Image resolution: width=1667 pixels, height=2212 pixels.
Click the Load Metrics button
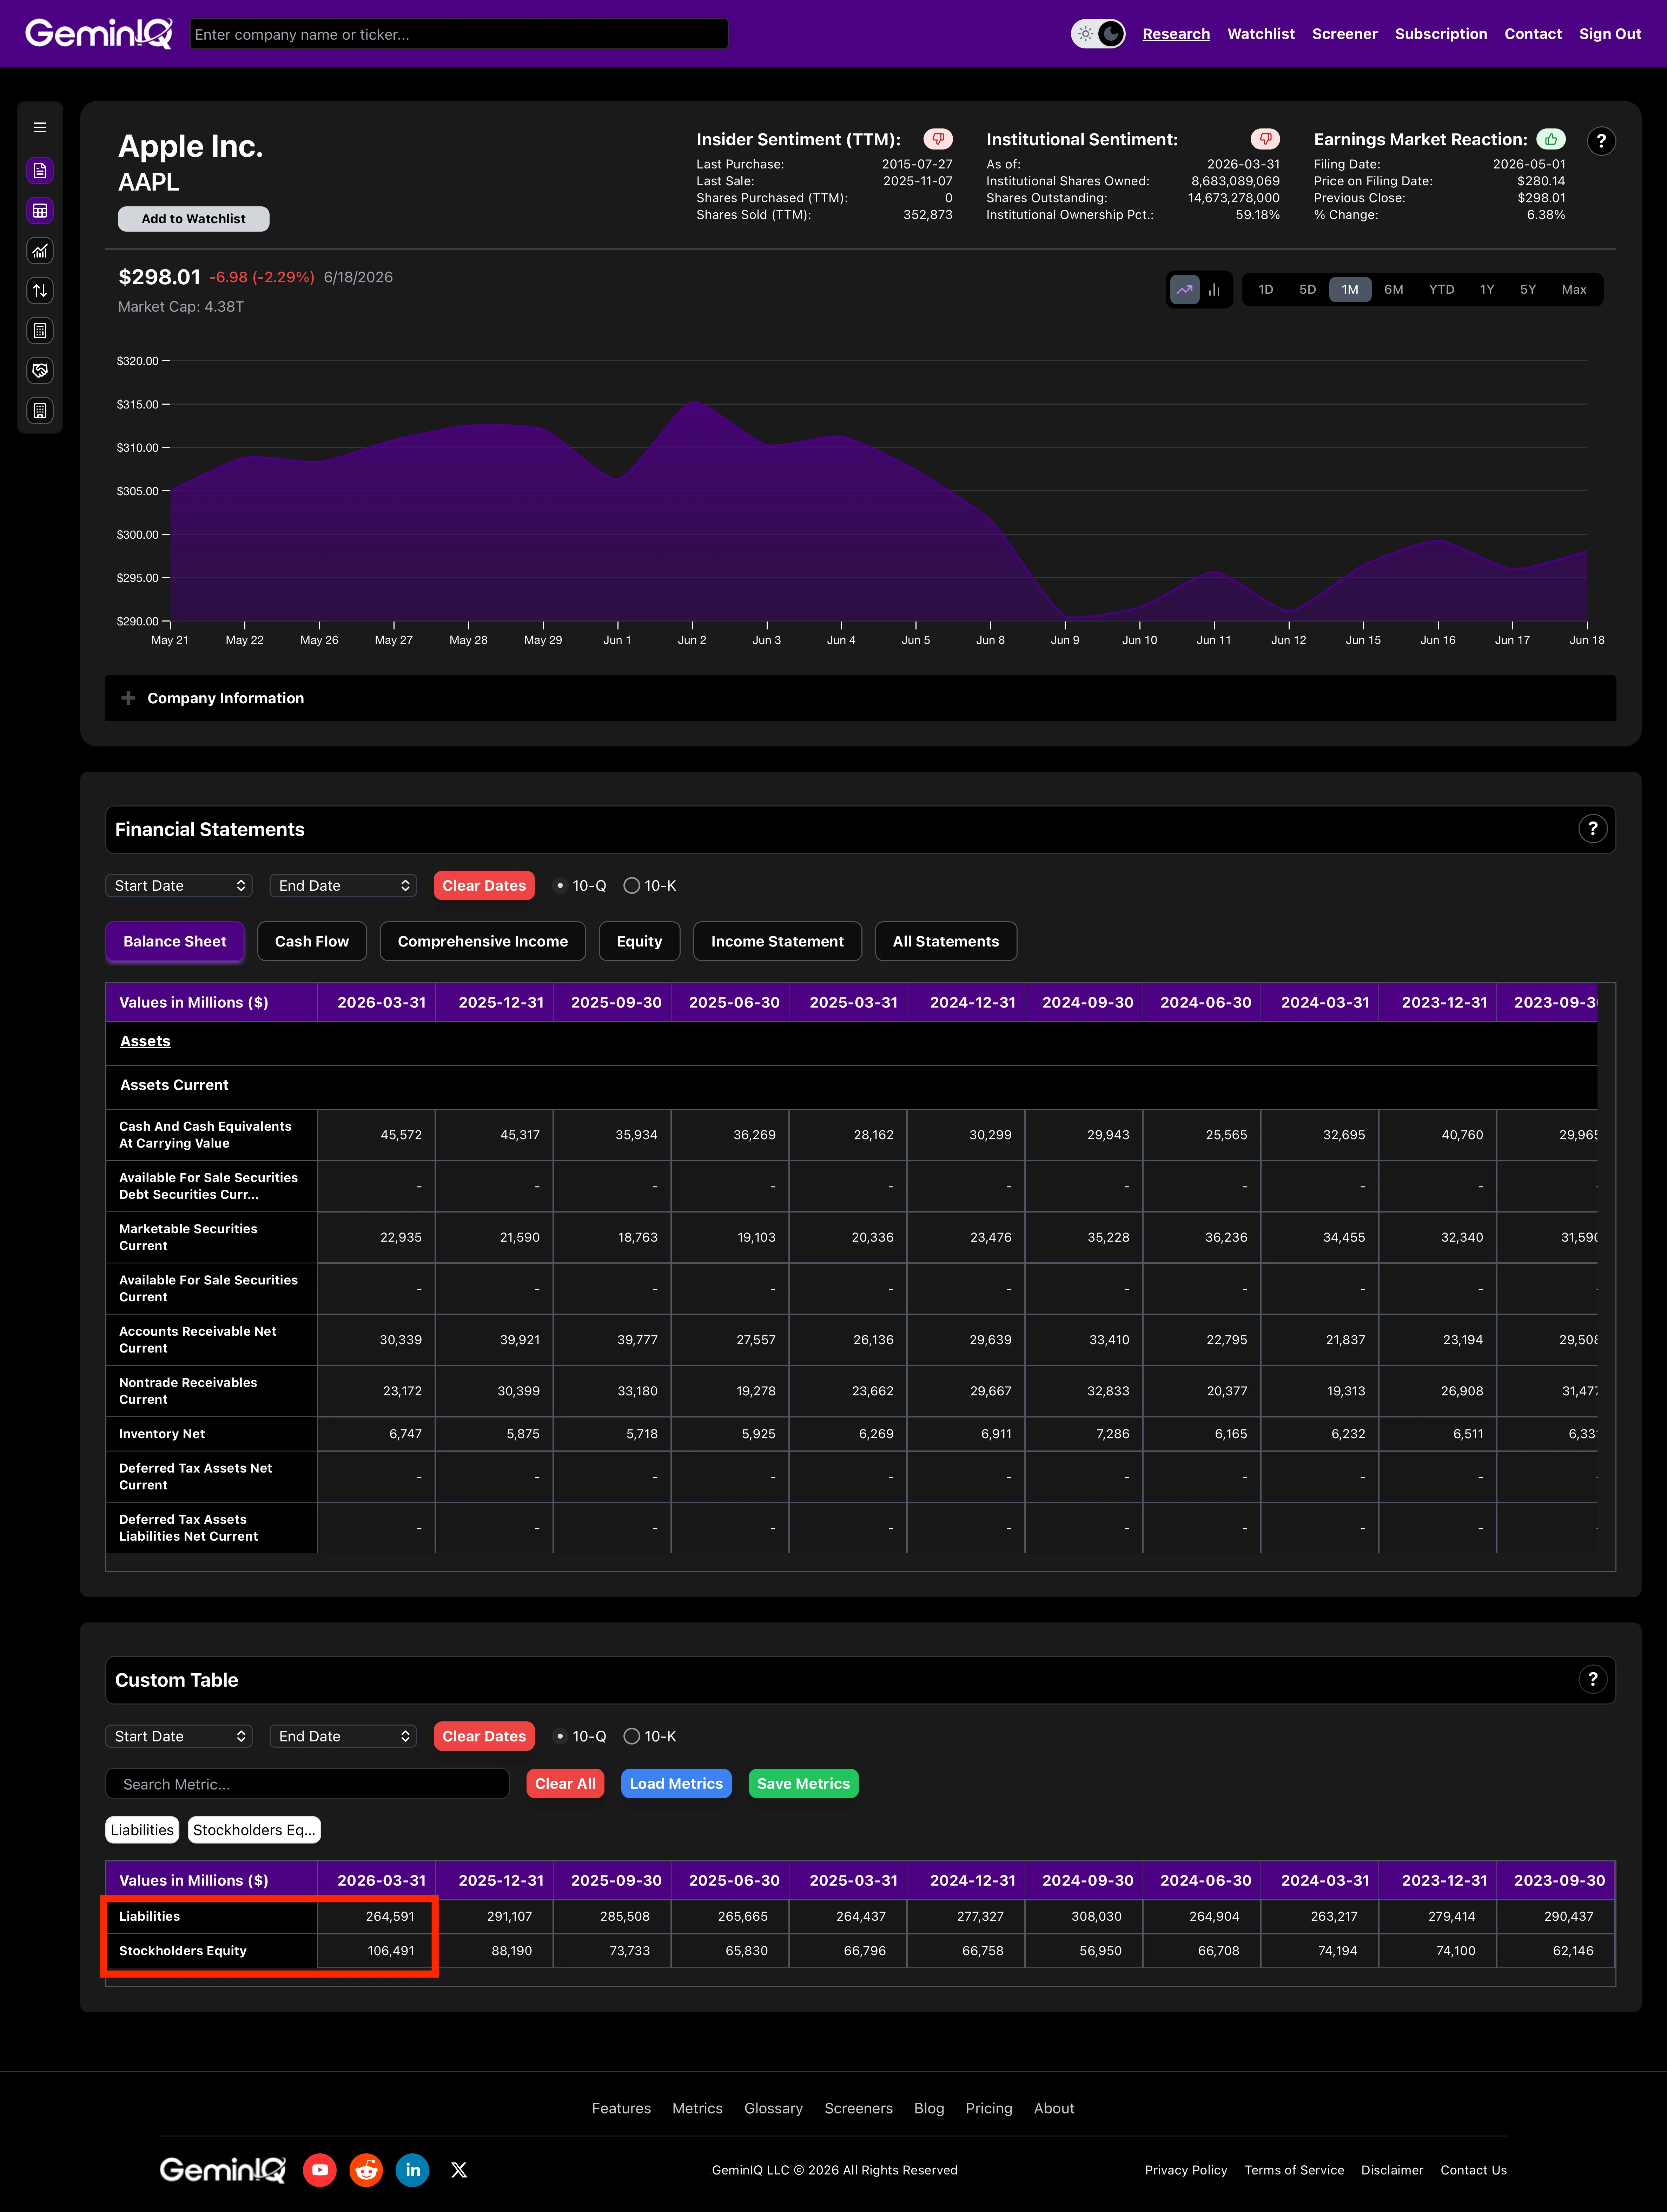[x=676, y=1784]
